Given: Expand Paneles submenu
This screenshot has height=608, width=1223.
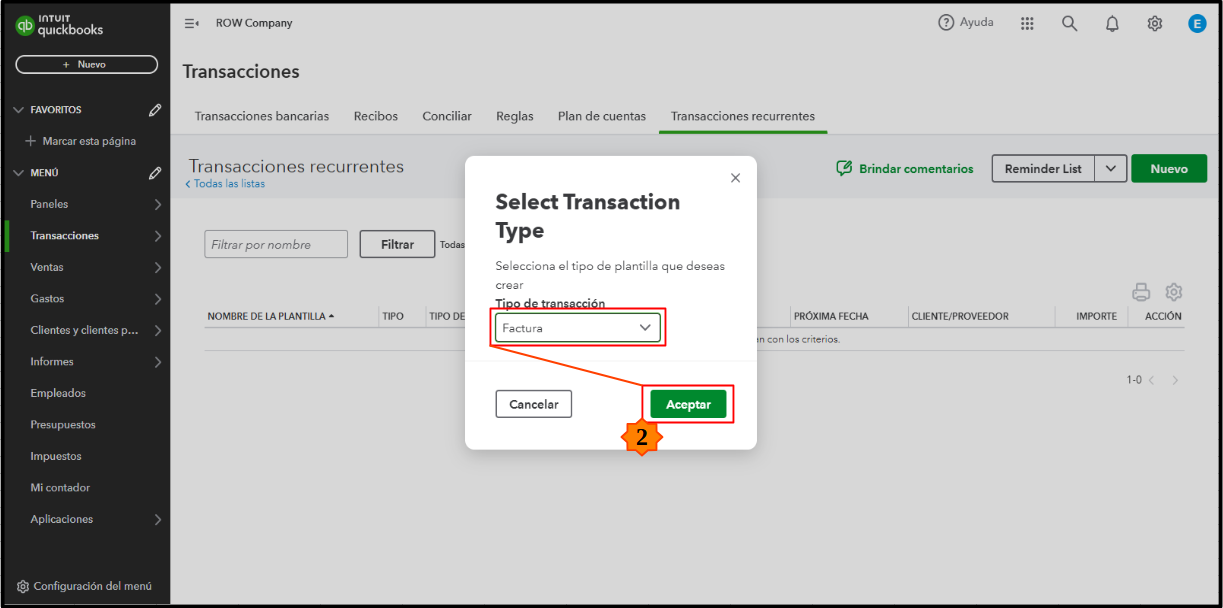Looking at the screenshot, I should [157, 204].
